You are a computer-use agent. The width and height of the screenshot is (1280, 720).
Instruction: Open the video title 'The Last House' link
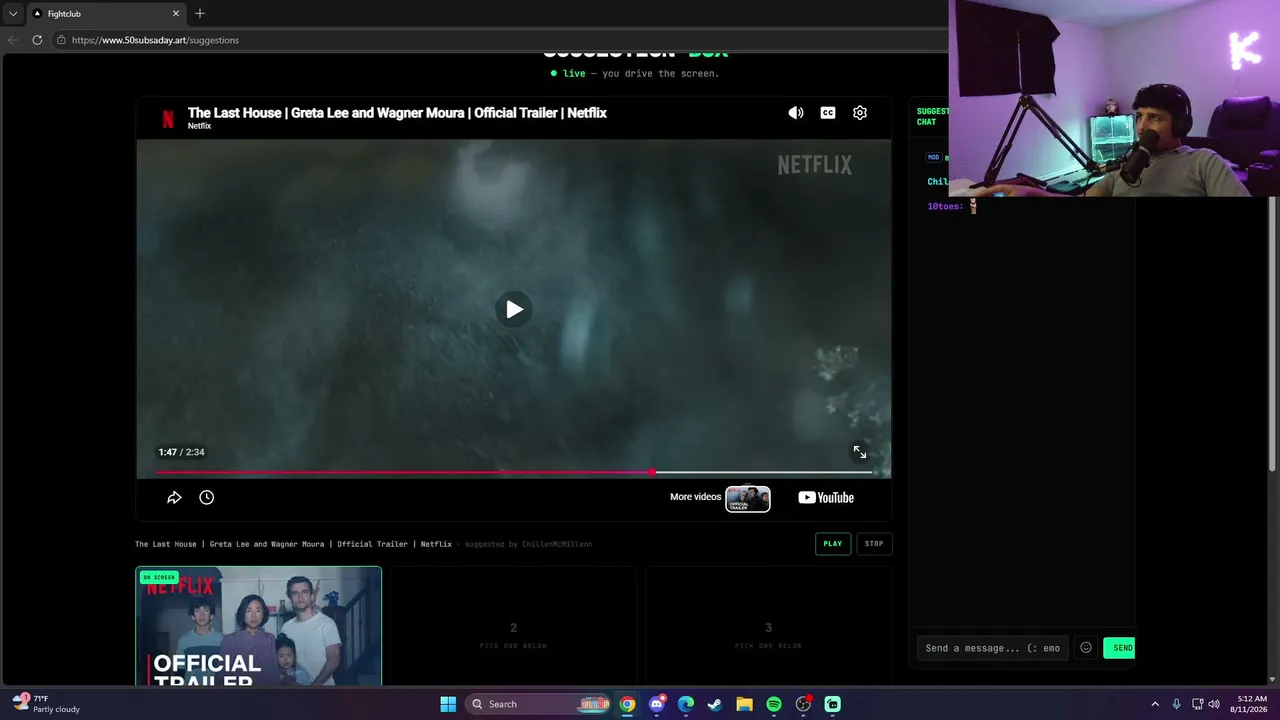(397, 113)
